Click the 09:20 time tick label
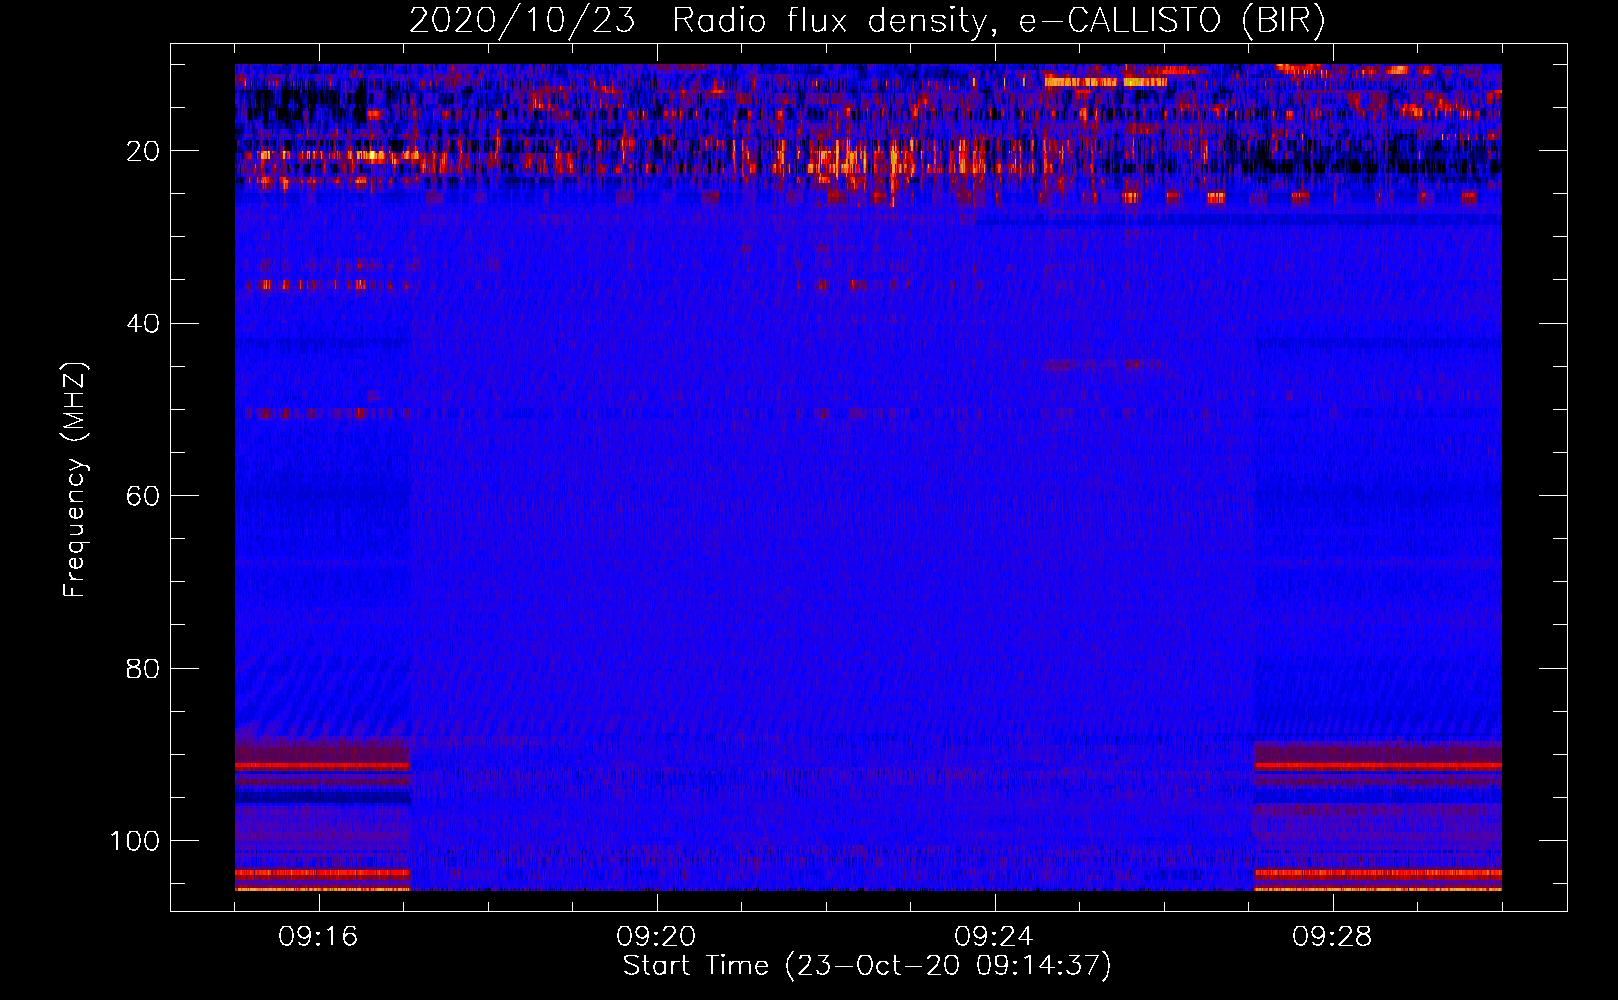 [x=656, y=937]
